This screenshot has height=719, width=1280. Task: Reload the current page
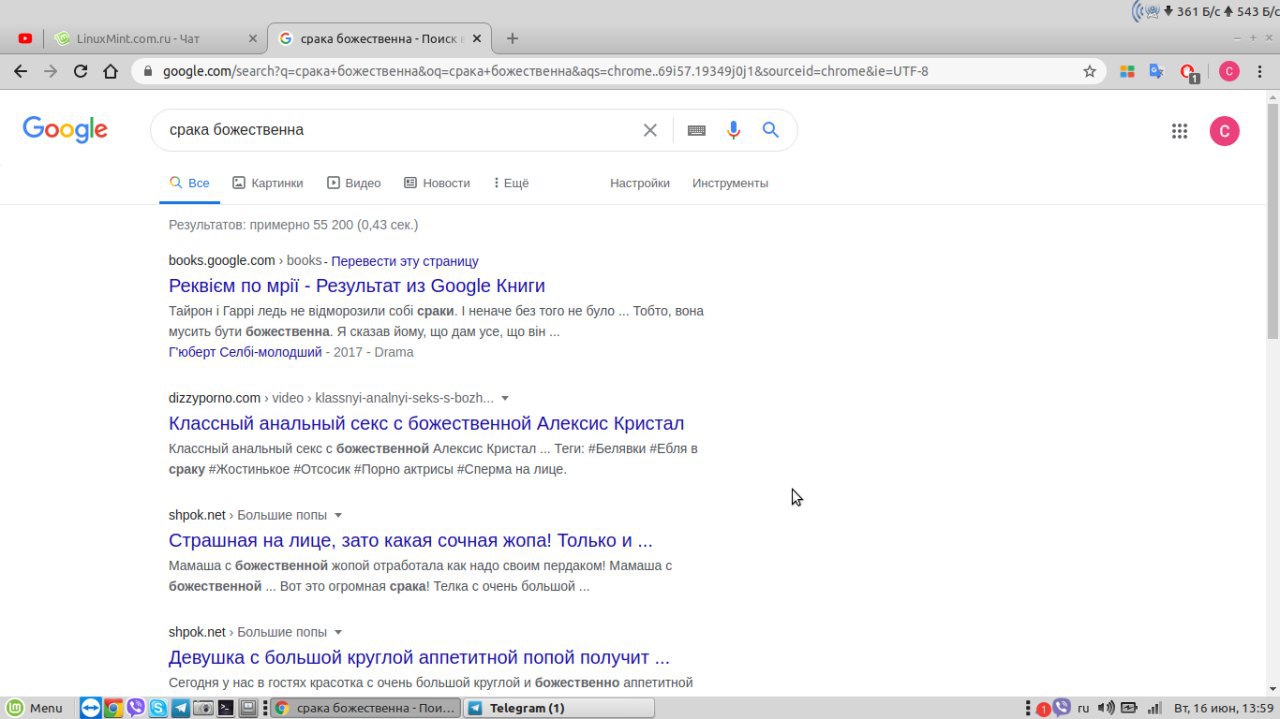coord(81,71)
